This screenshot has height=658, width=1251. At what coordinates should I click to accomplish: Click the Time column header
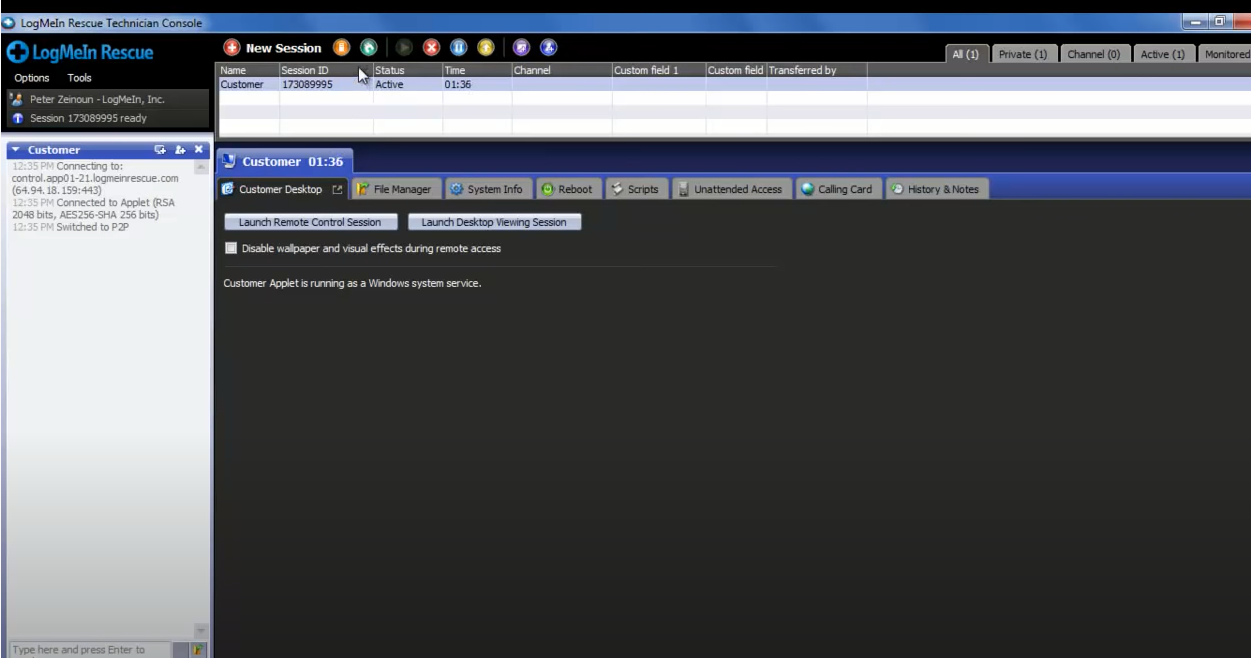pyautogui.click(x=477, y=70)
